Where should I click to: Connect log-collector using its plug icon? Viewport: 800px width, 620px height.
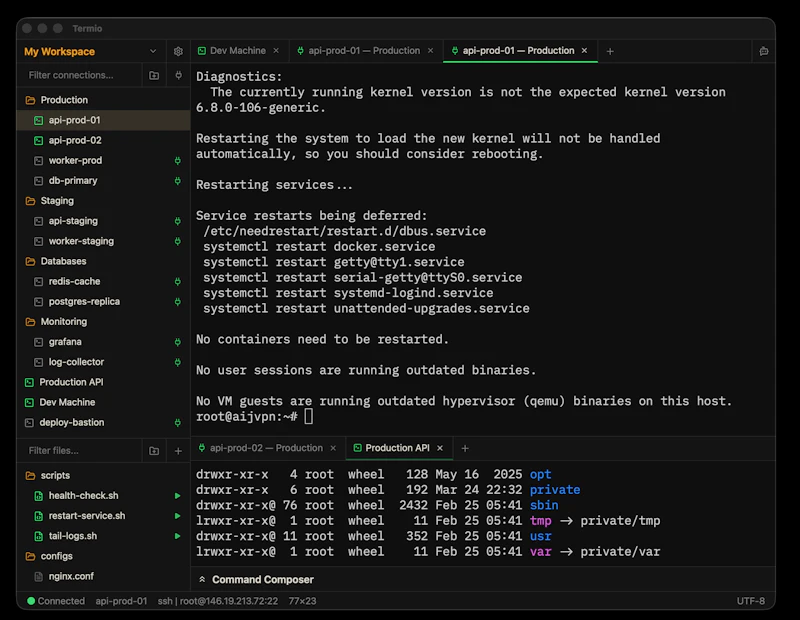coord(178,362)
